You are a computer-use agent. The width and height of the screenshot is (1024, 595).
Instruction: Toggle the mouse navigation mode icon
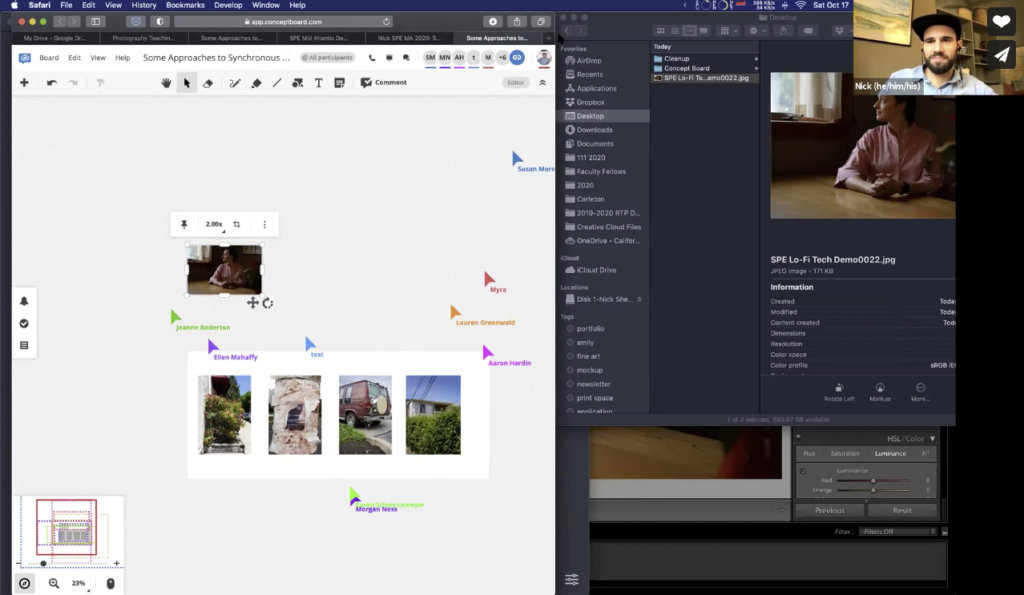(x=110, y=583)
